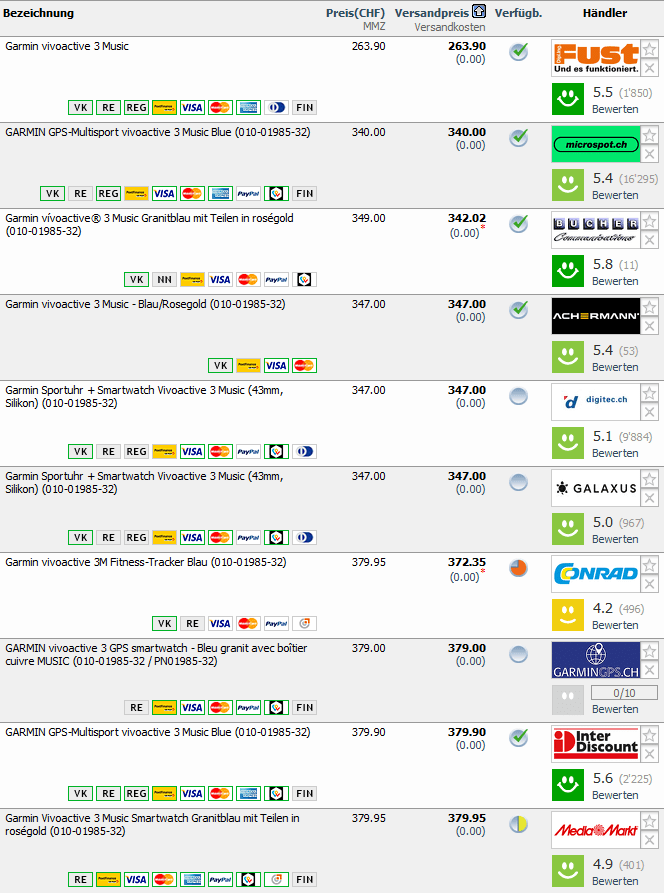Sort by the Preis(CHF) column header

point(355,13)
